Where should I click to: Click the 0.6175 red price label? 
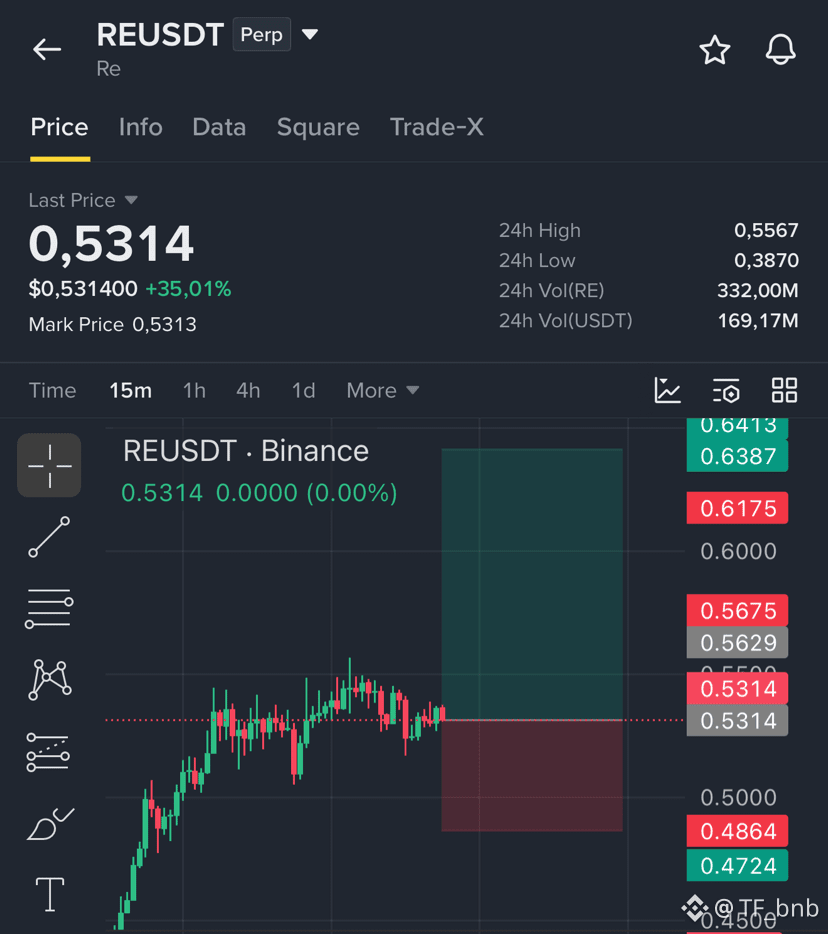pos(737,508)
